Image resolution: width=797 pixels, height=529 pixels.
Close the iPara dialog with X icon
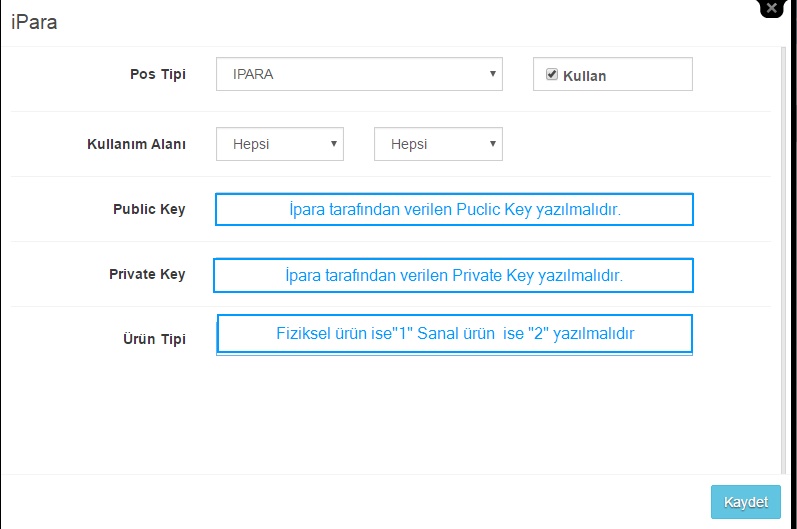(772, 8)
